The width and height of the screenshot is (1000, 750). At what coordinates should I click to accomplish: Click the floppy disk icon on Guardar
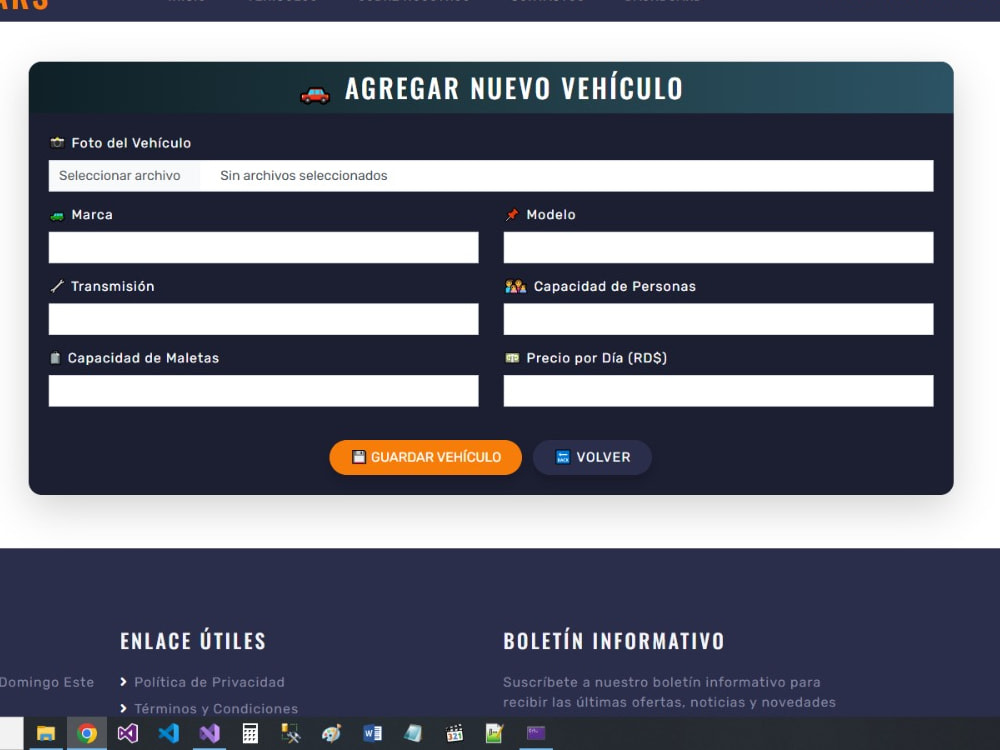point(359,457)
